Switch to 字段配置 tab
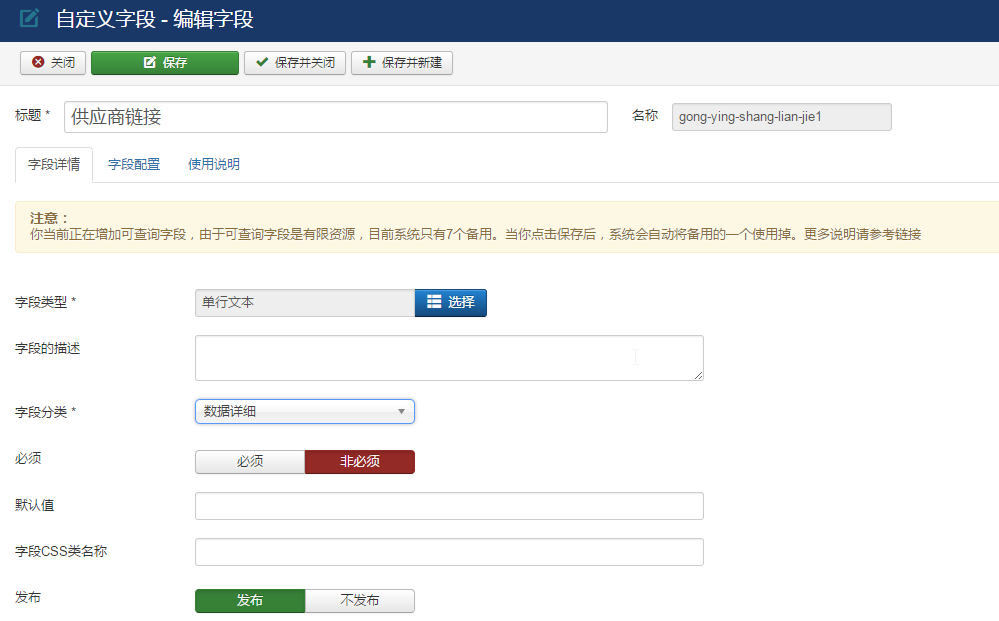 click(134, 165)
